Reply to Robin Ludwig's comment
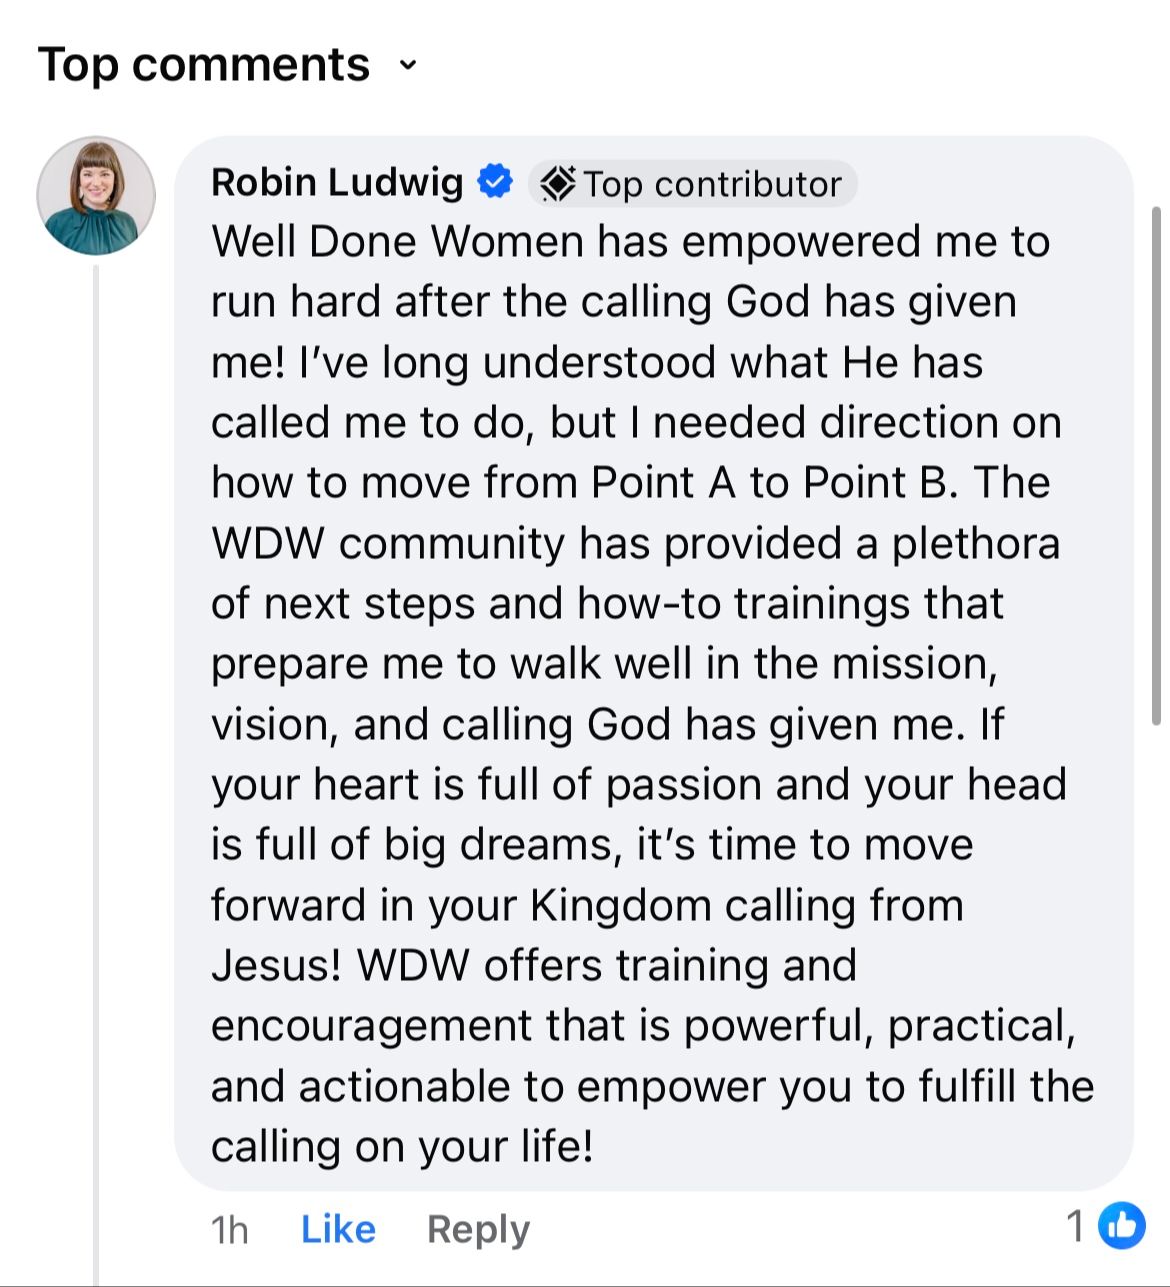 (478, 1229)
